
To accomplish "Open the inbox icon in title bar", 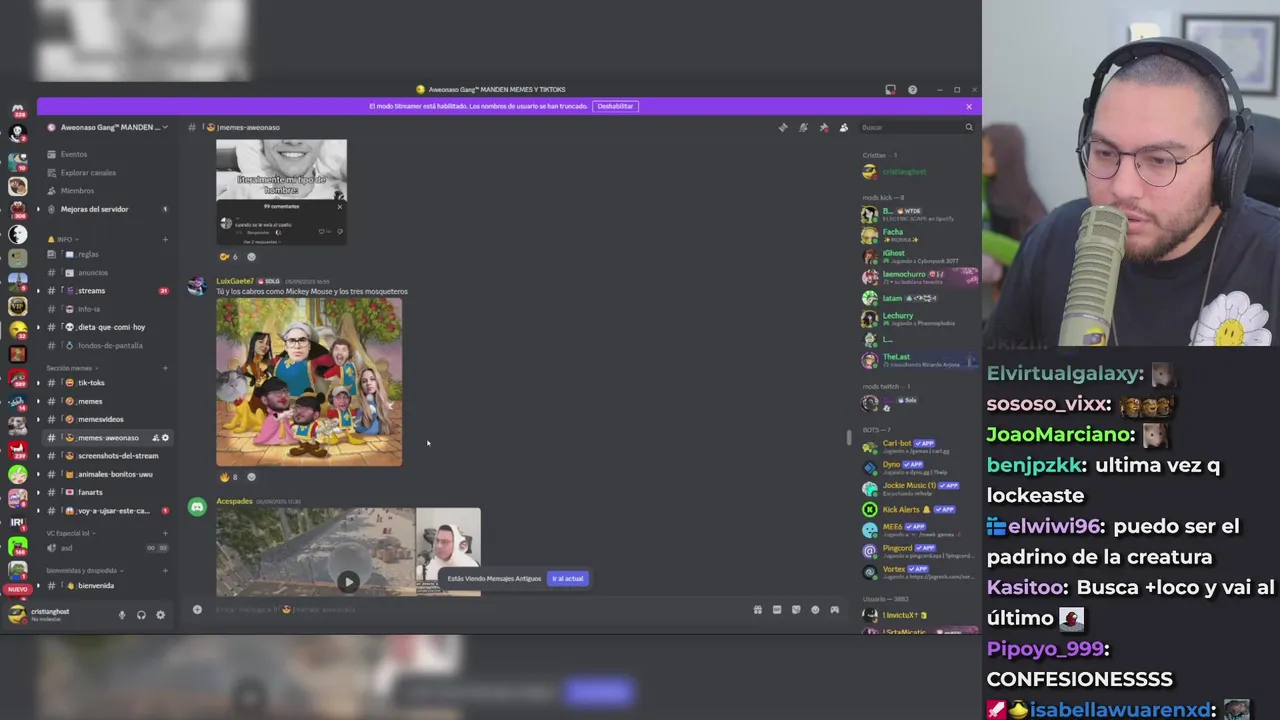I will click(x=890, y=89).
